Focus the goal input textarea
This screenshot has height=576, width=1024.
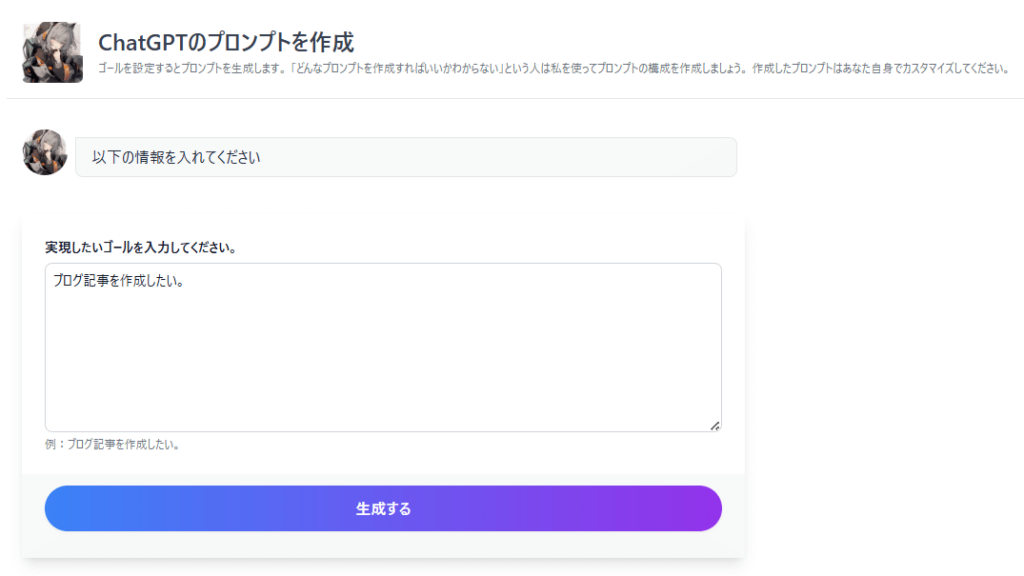point(383,347)
